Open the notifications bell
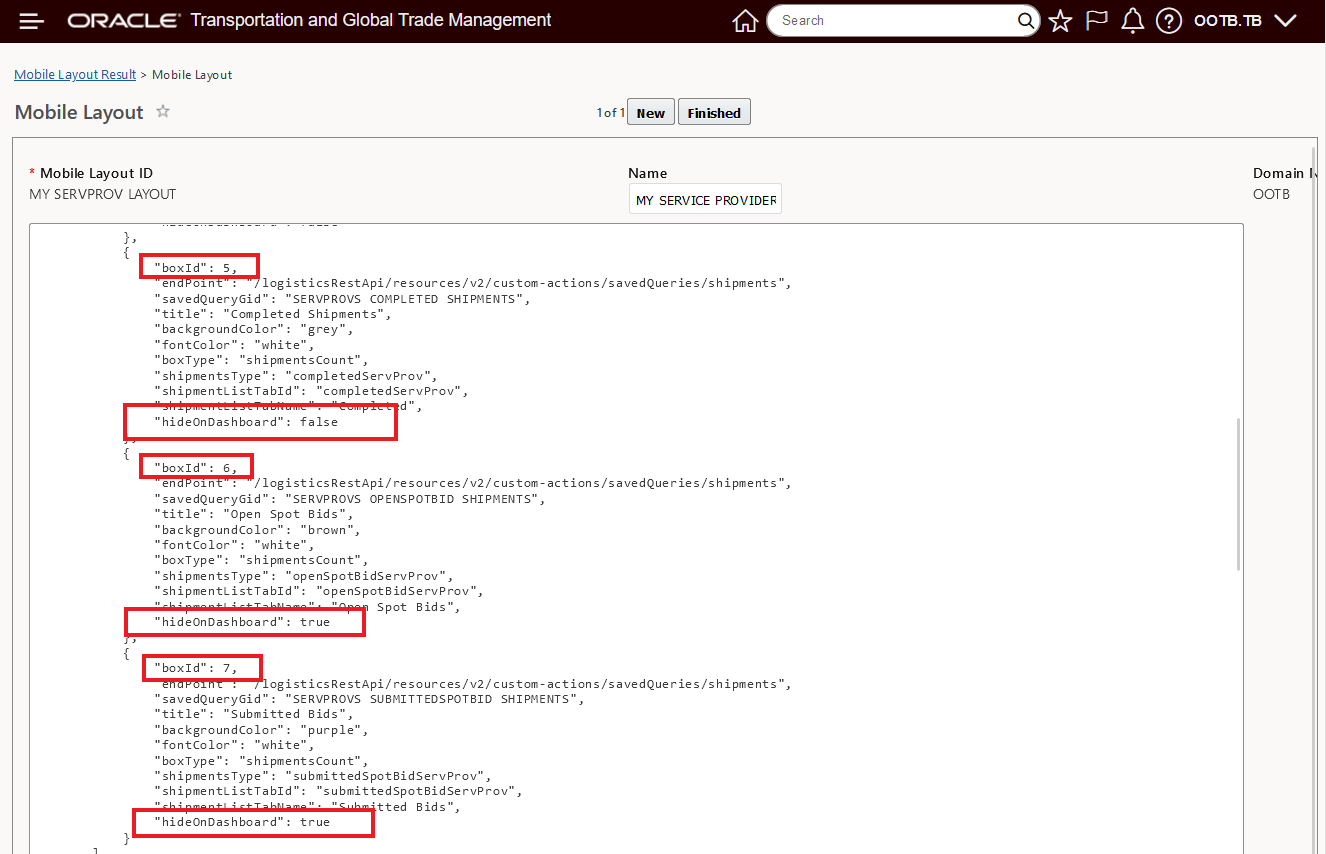1326x854 pixels. coord(1132,21)
